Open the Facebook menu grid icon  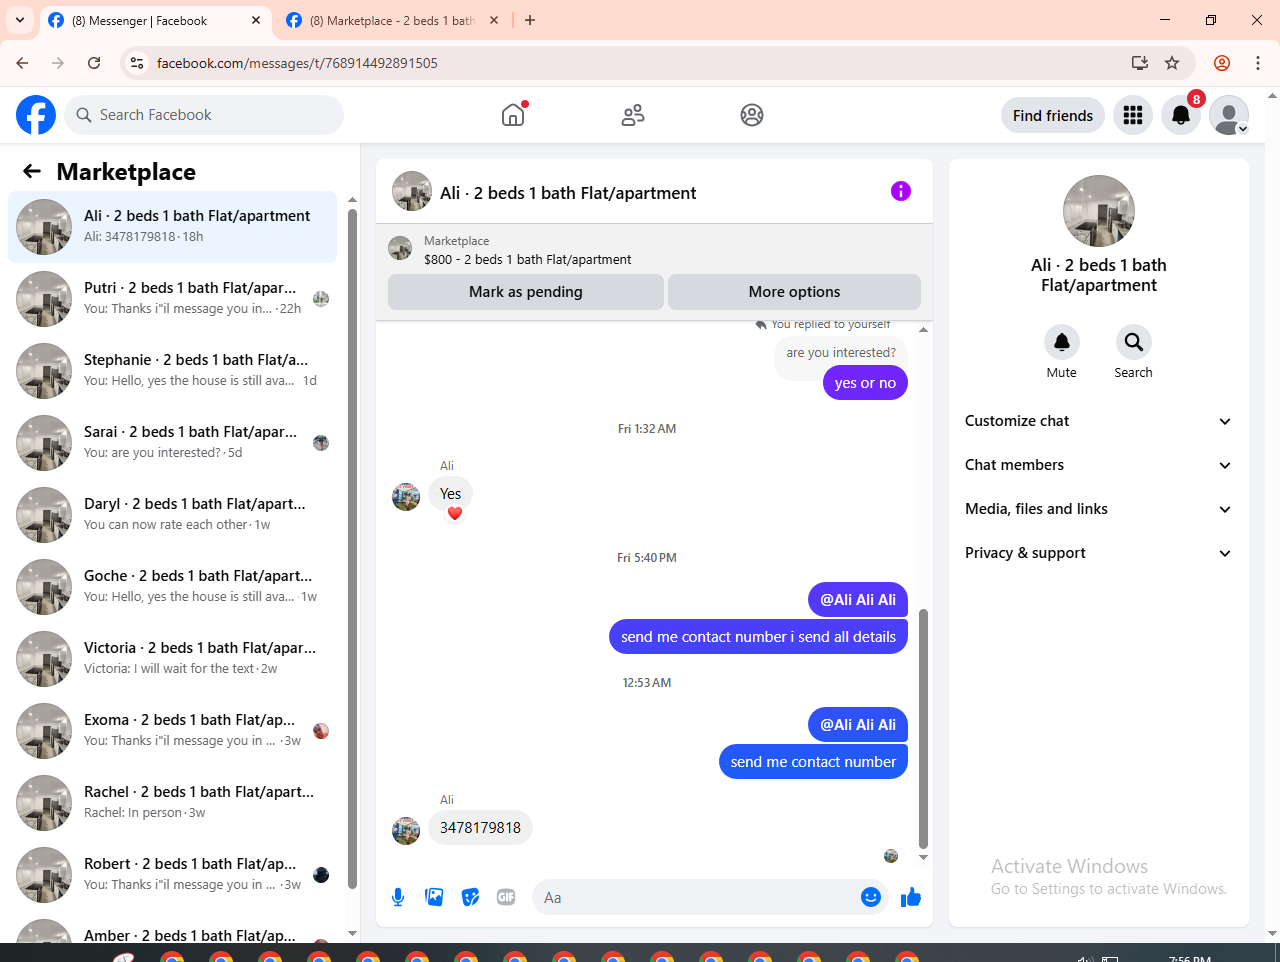[x=1133, y=115]
